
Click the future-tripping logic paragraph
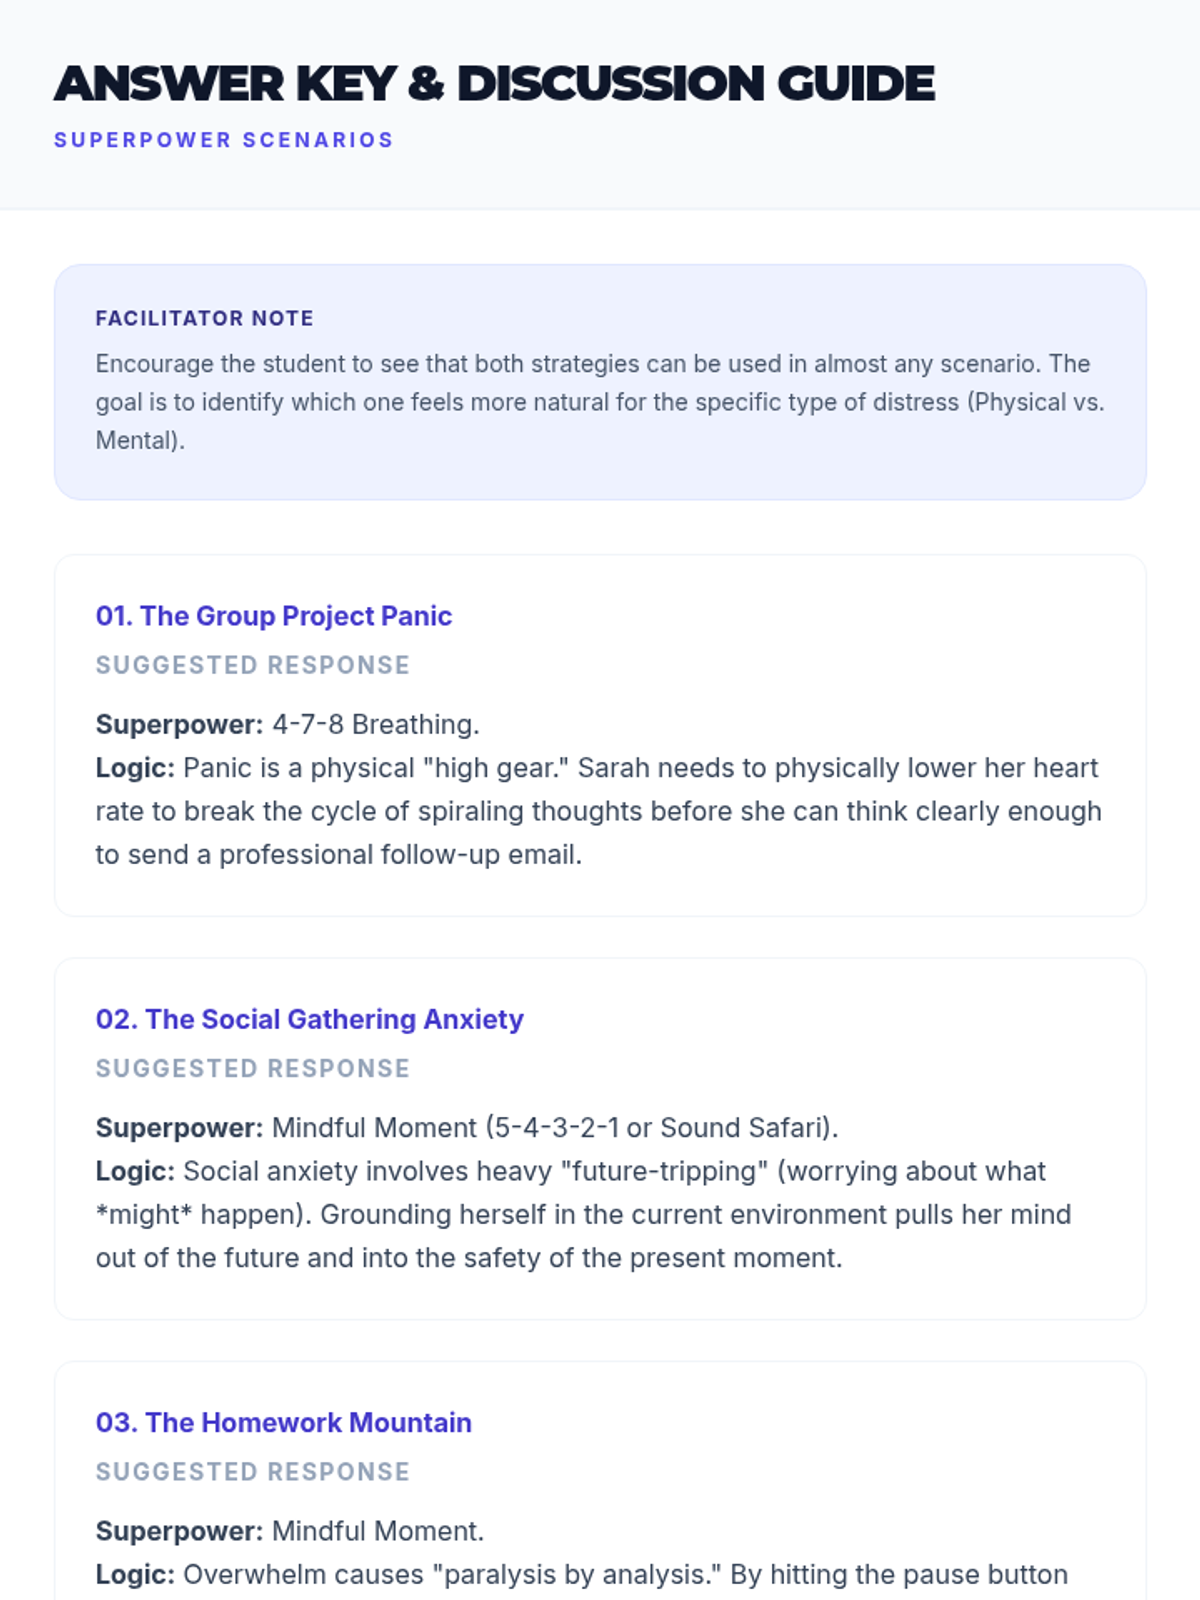(x=584, y=1214)
